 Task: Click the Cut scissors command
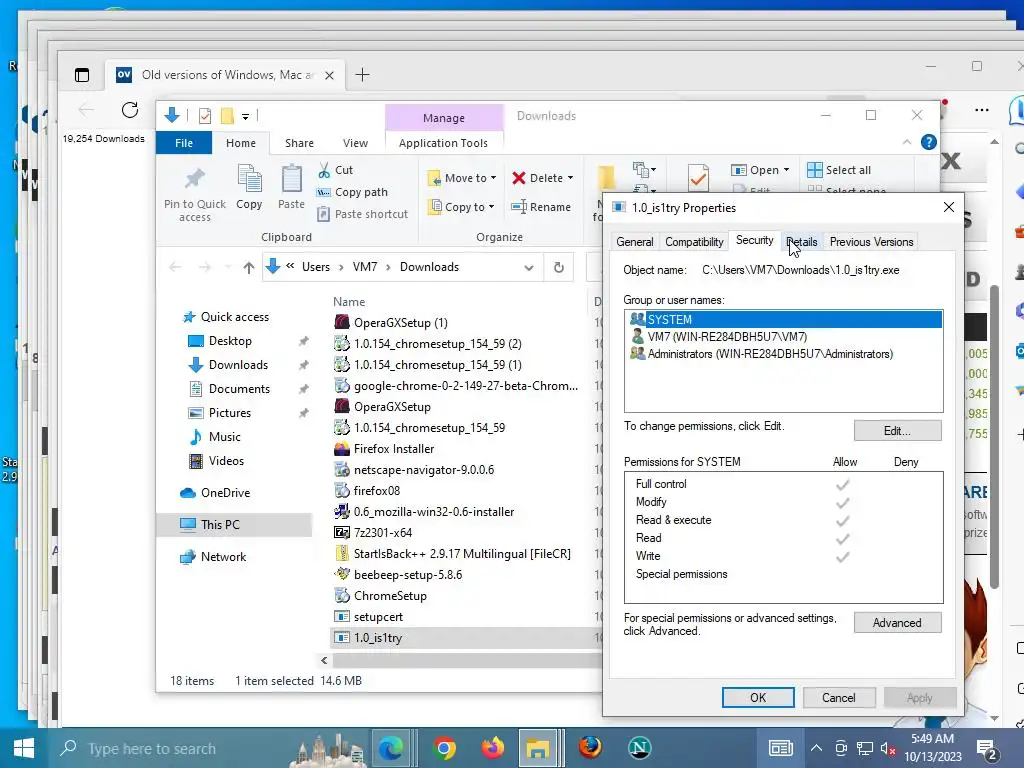pyautogui.click(x=336, y=170)
